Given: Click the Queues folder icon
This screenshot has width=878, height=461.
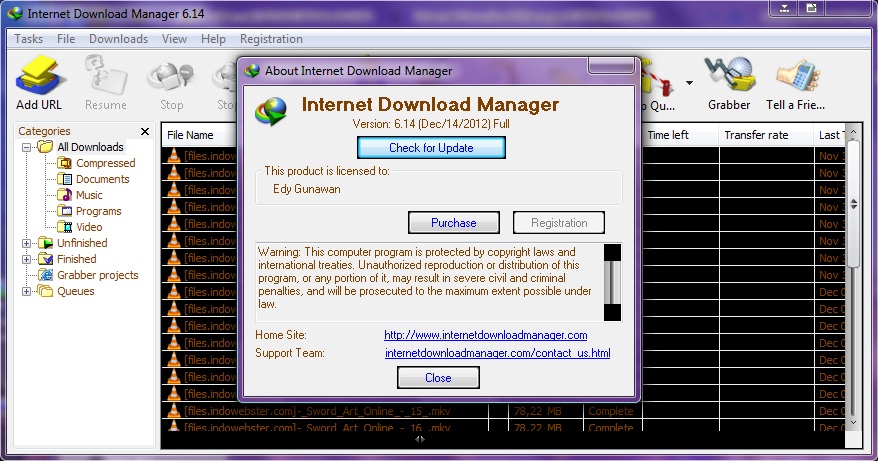Looking at the screenshot, I should point(45,291).
